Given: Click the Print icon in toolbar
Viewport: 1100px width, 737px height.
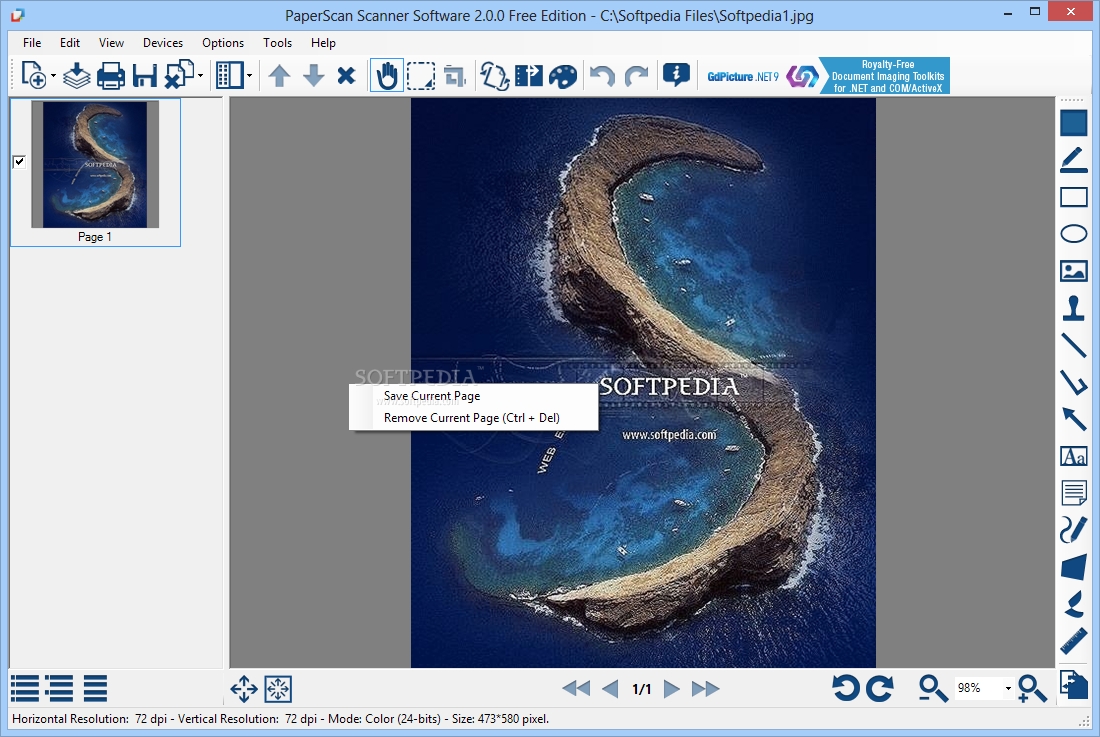Looking at the screenshot, I should pyautogui.click(x=111, y=75).
